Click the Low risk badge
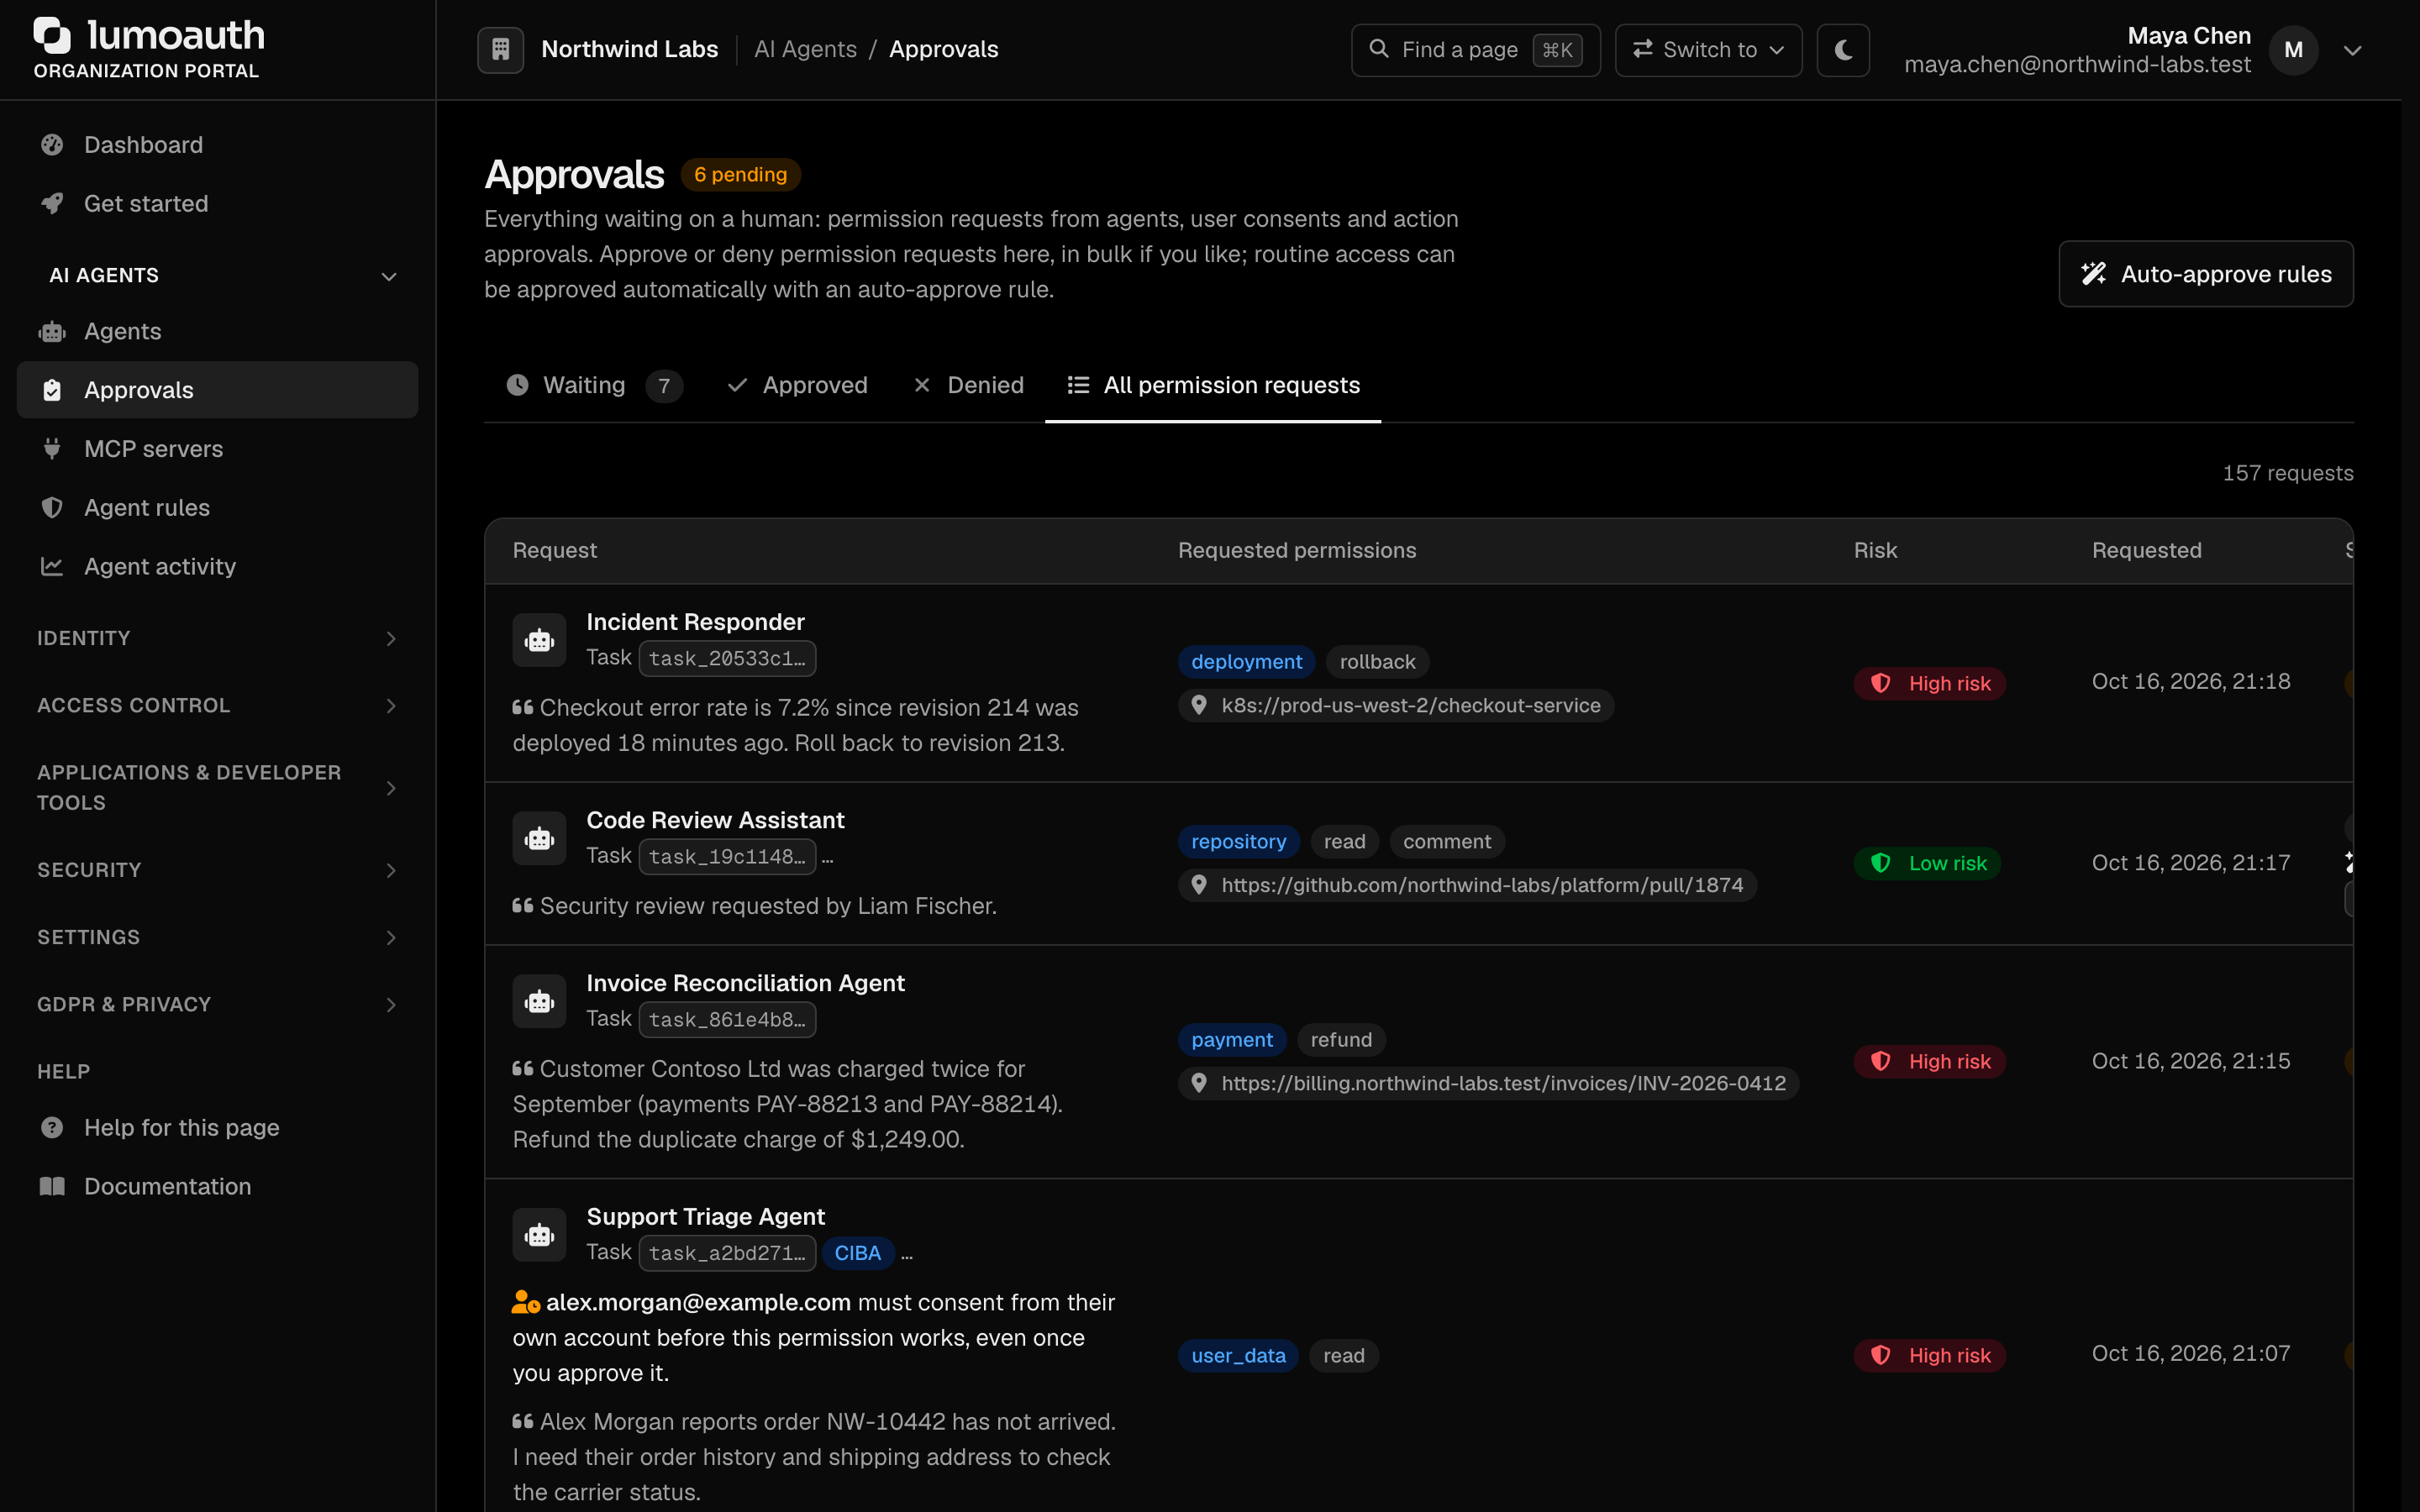 (1927, 863)
